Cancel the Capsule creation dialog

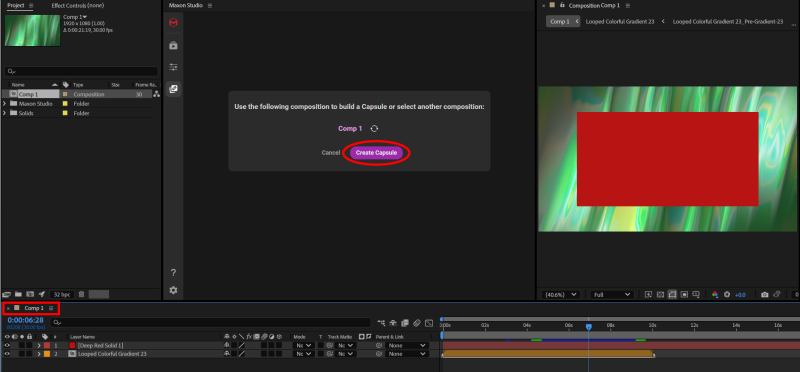click(x=331, y=153)
